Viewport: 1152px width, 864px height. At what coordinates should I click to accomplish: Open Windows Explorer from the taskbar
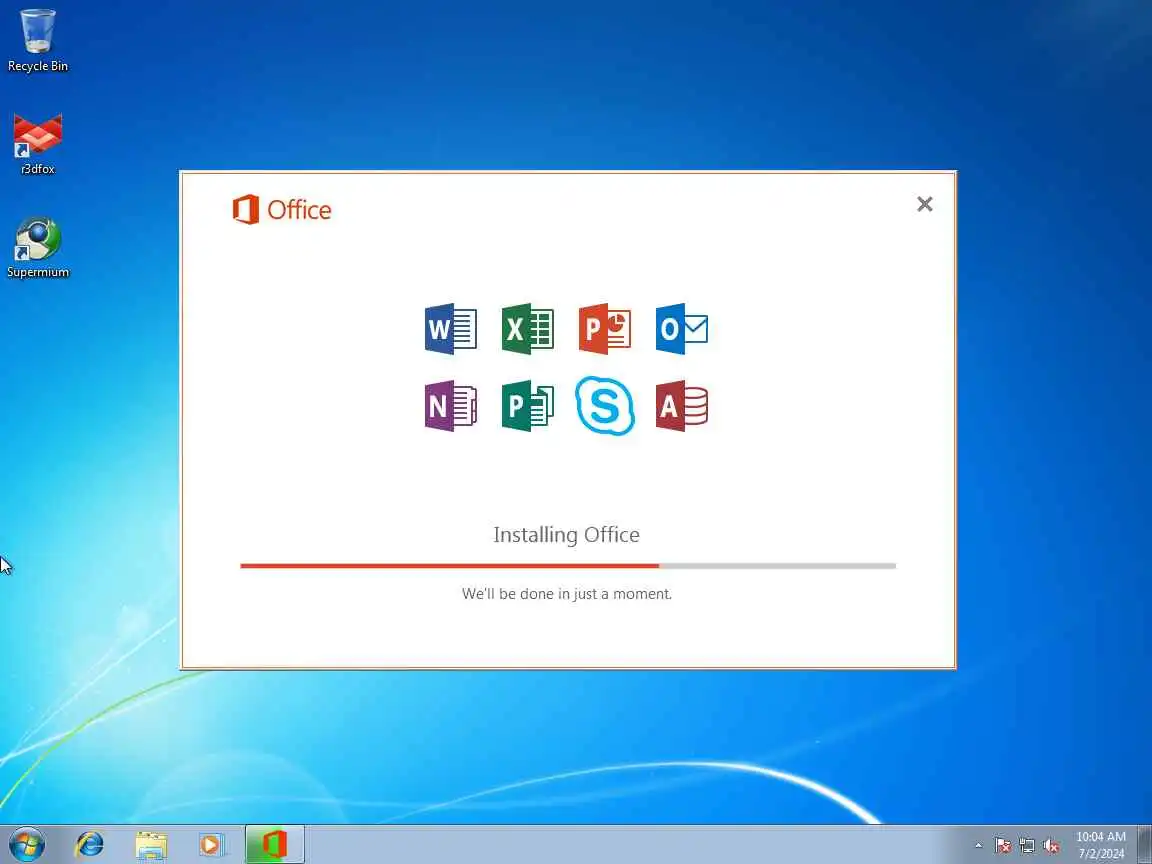(151, 845)
